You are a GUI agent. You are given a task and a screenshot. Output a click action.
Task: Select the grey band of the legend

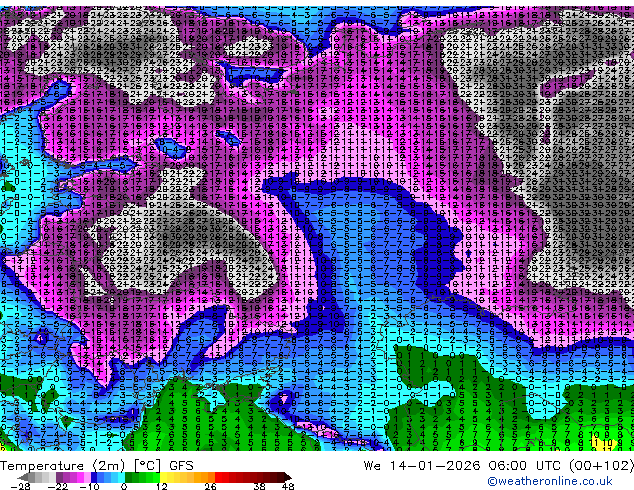(x=37, y=477)
